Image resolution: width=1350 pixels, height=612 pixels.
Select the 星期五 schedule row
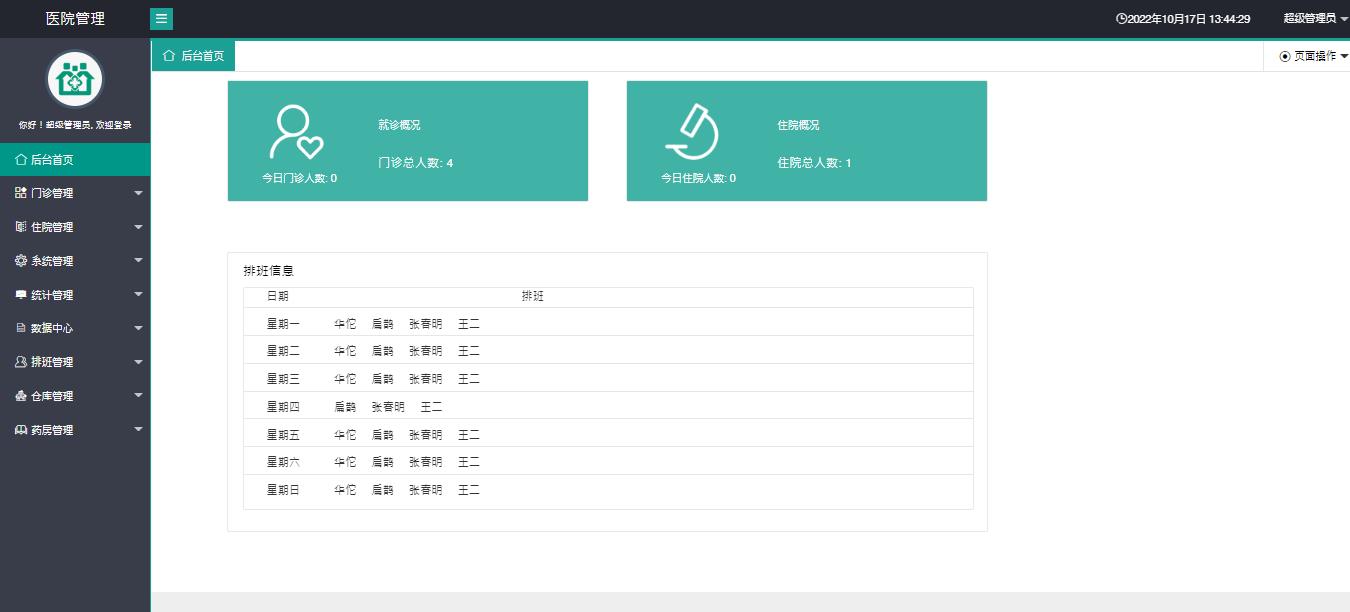608,435
